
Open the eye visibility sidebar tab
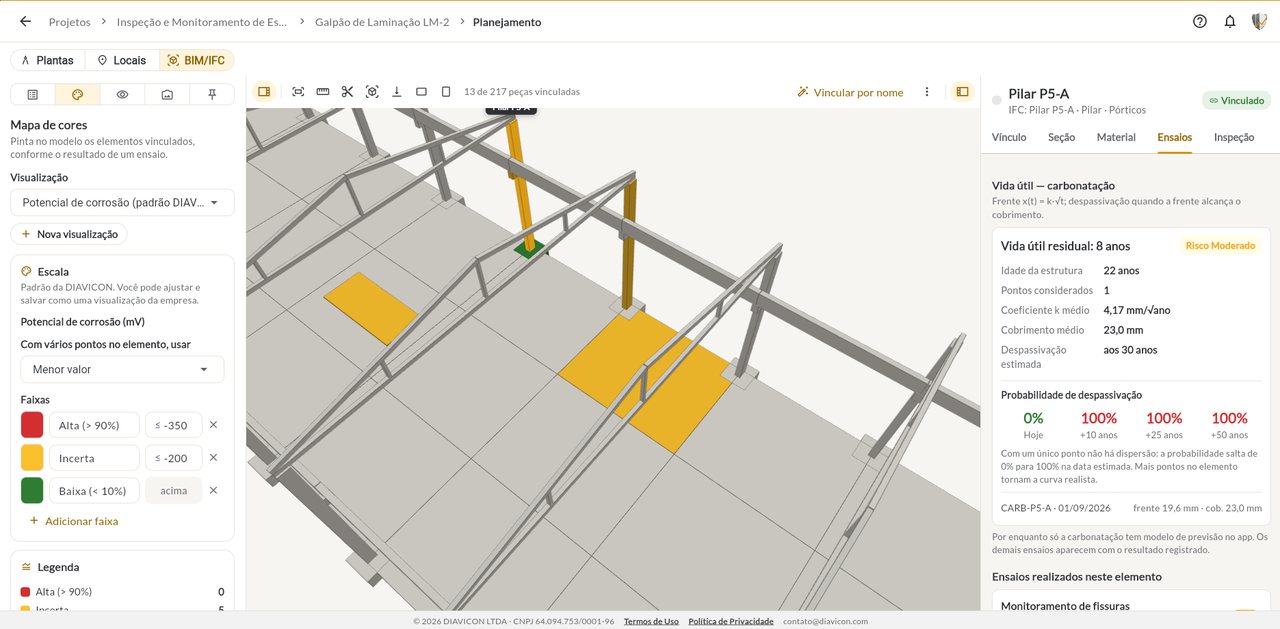tap(122, 94)
